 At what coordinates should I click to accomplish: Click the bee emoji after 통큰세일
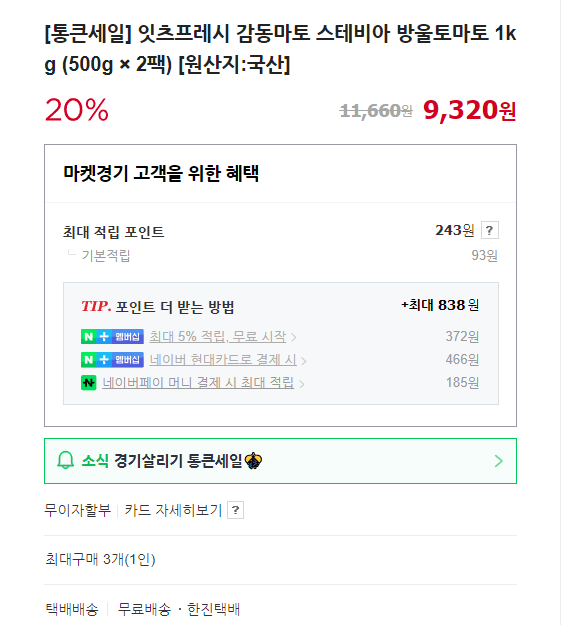(253, 461)
